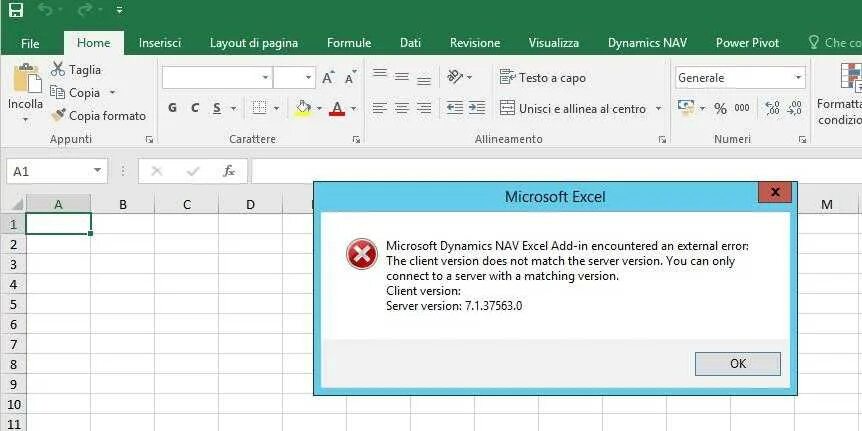Open the Carattere dialog launcher
This screenshot has width=862, height=431.
click(356, 140)
